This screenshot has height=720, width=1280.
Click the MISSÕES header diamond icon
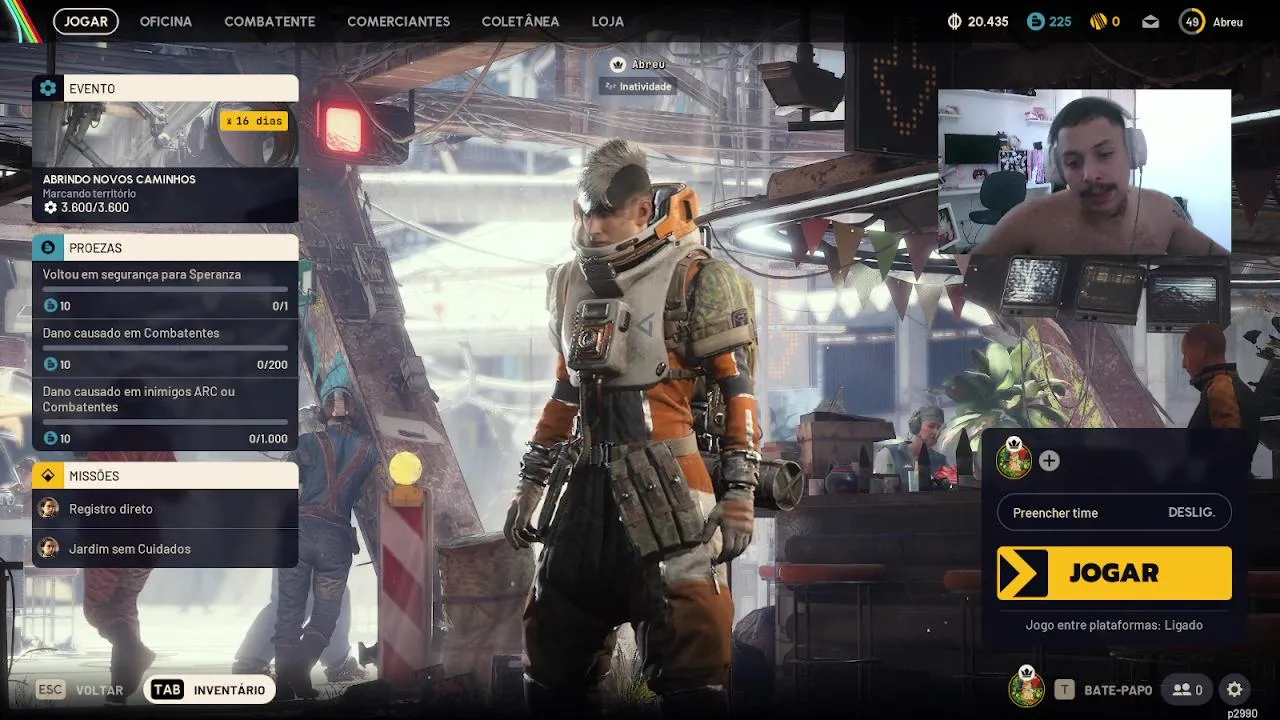pyautogui.click(x=48, y=475)
